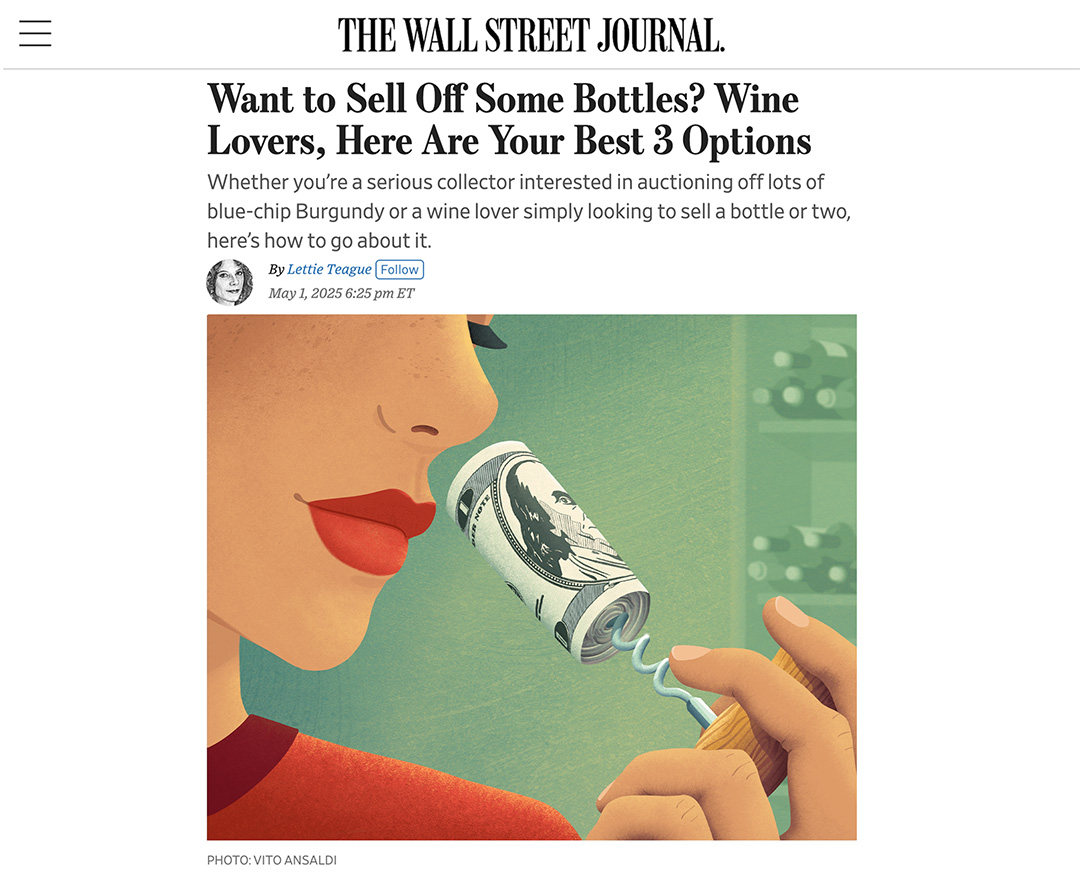Click the author's portrait avatar
This screenshot has width=1080, height=876.
tap(229, 282)
